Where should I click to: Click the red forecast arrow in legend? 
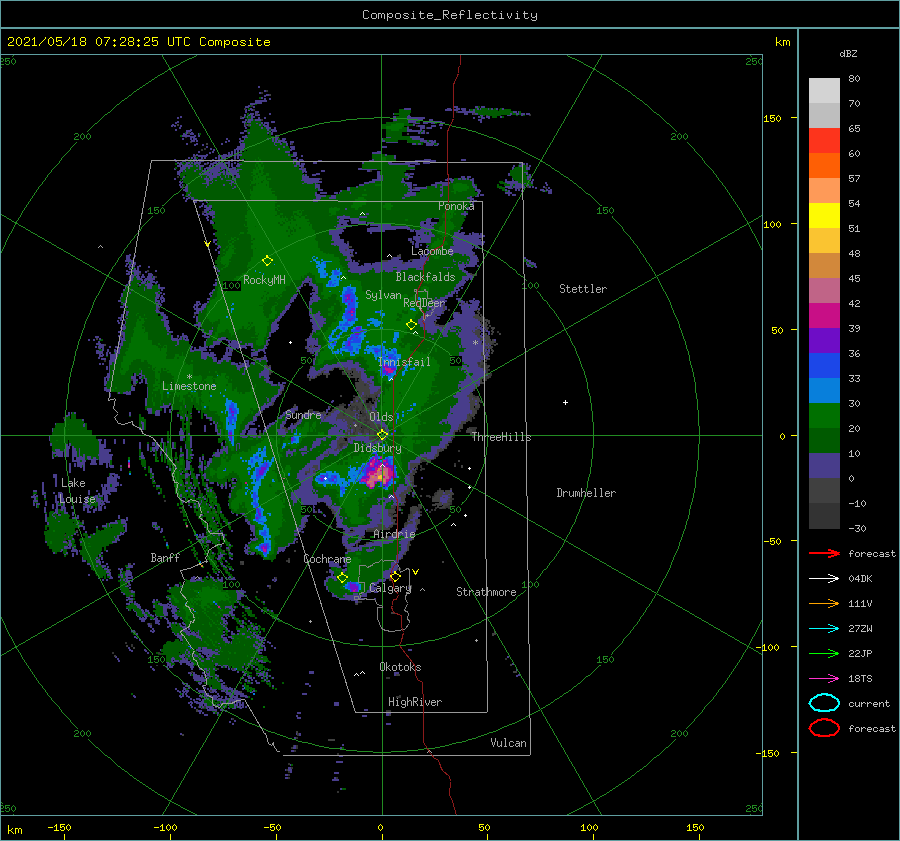coord(824,553)
